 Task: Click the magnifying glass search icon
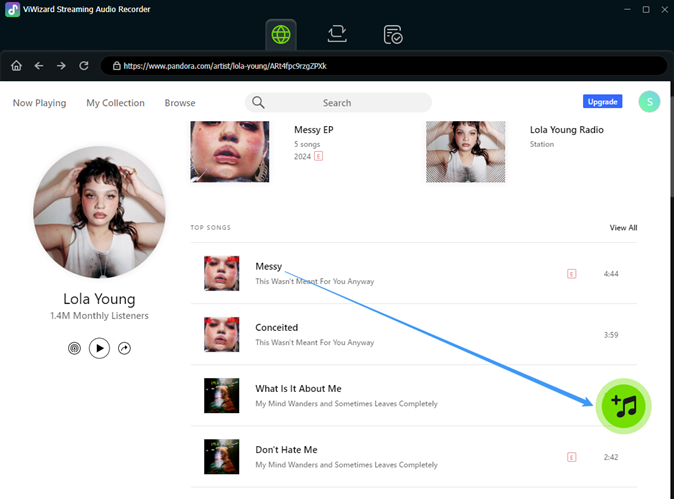click(x=258, y=102)
